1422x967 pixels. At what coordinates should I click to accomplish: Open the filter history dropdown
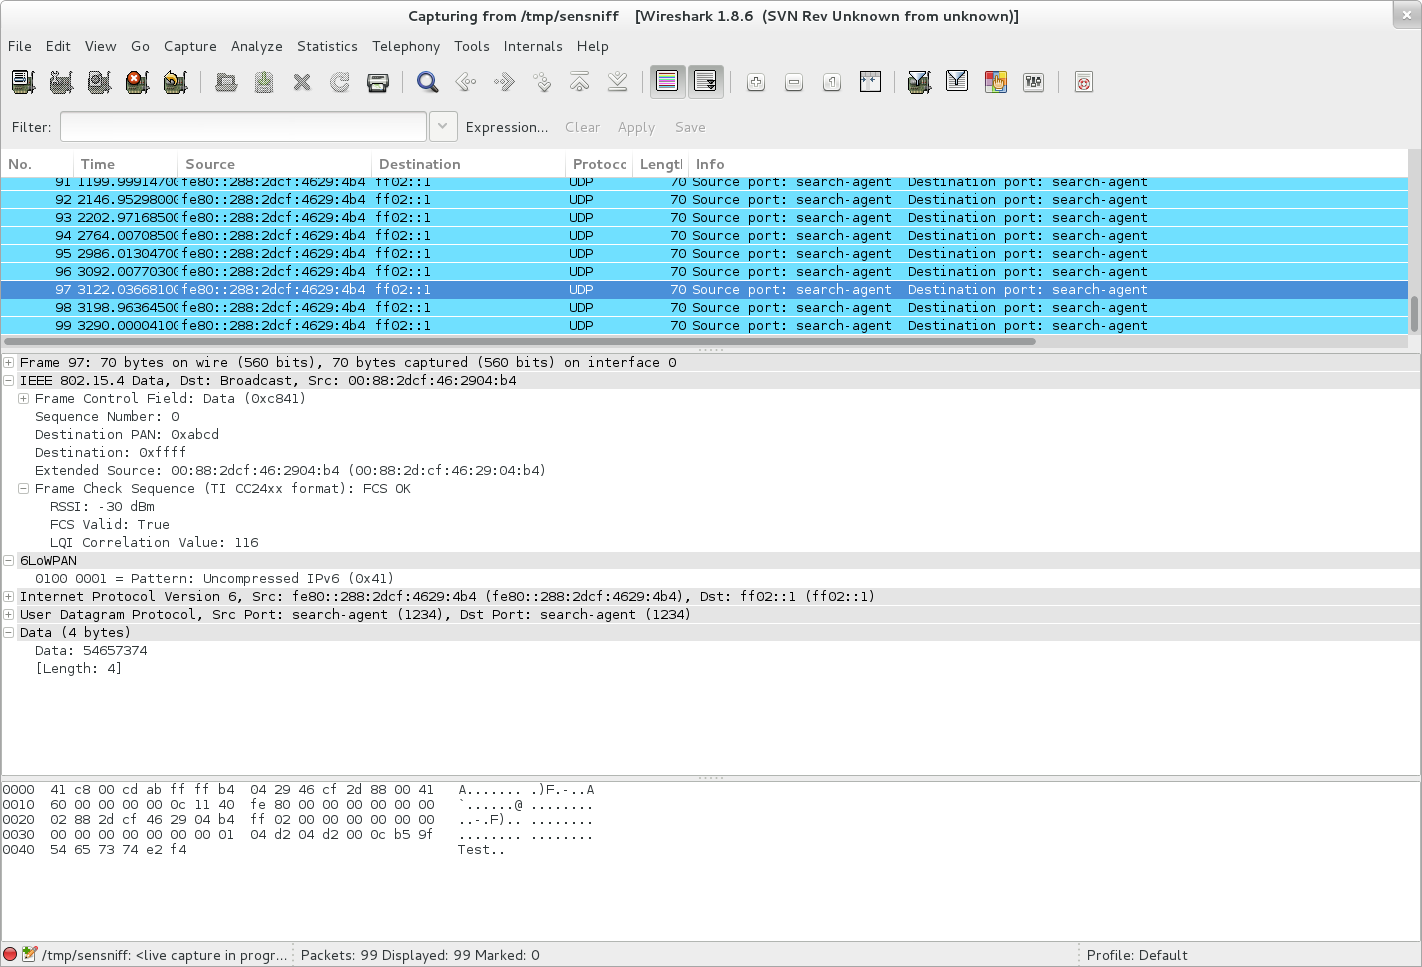pyautogui.click(x=444, y=127)
